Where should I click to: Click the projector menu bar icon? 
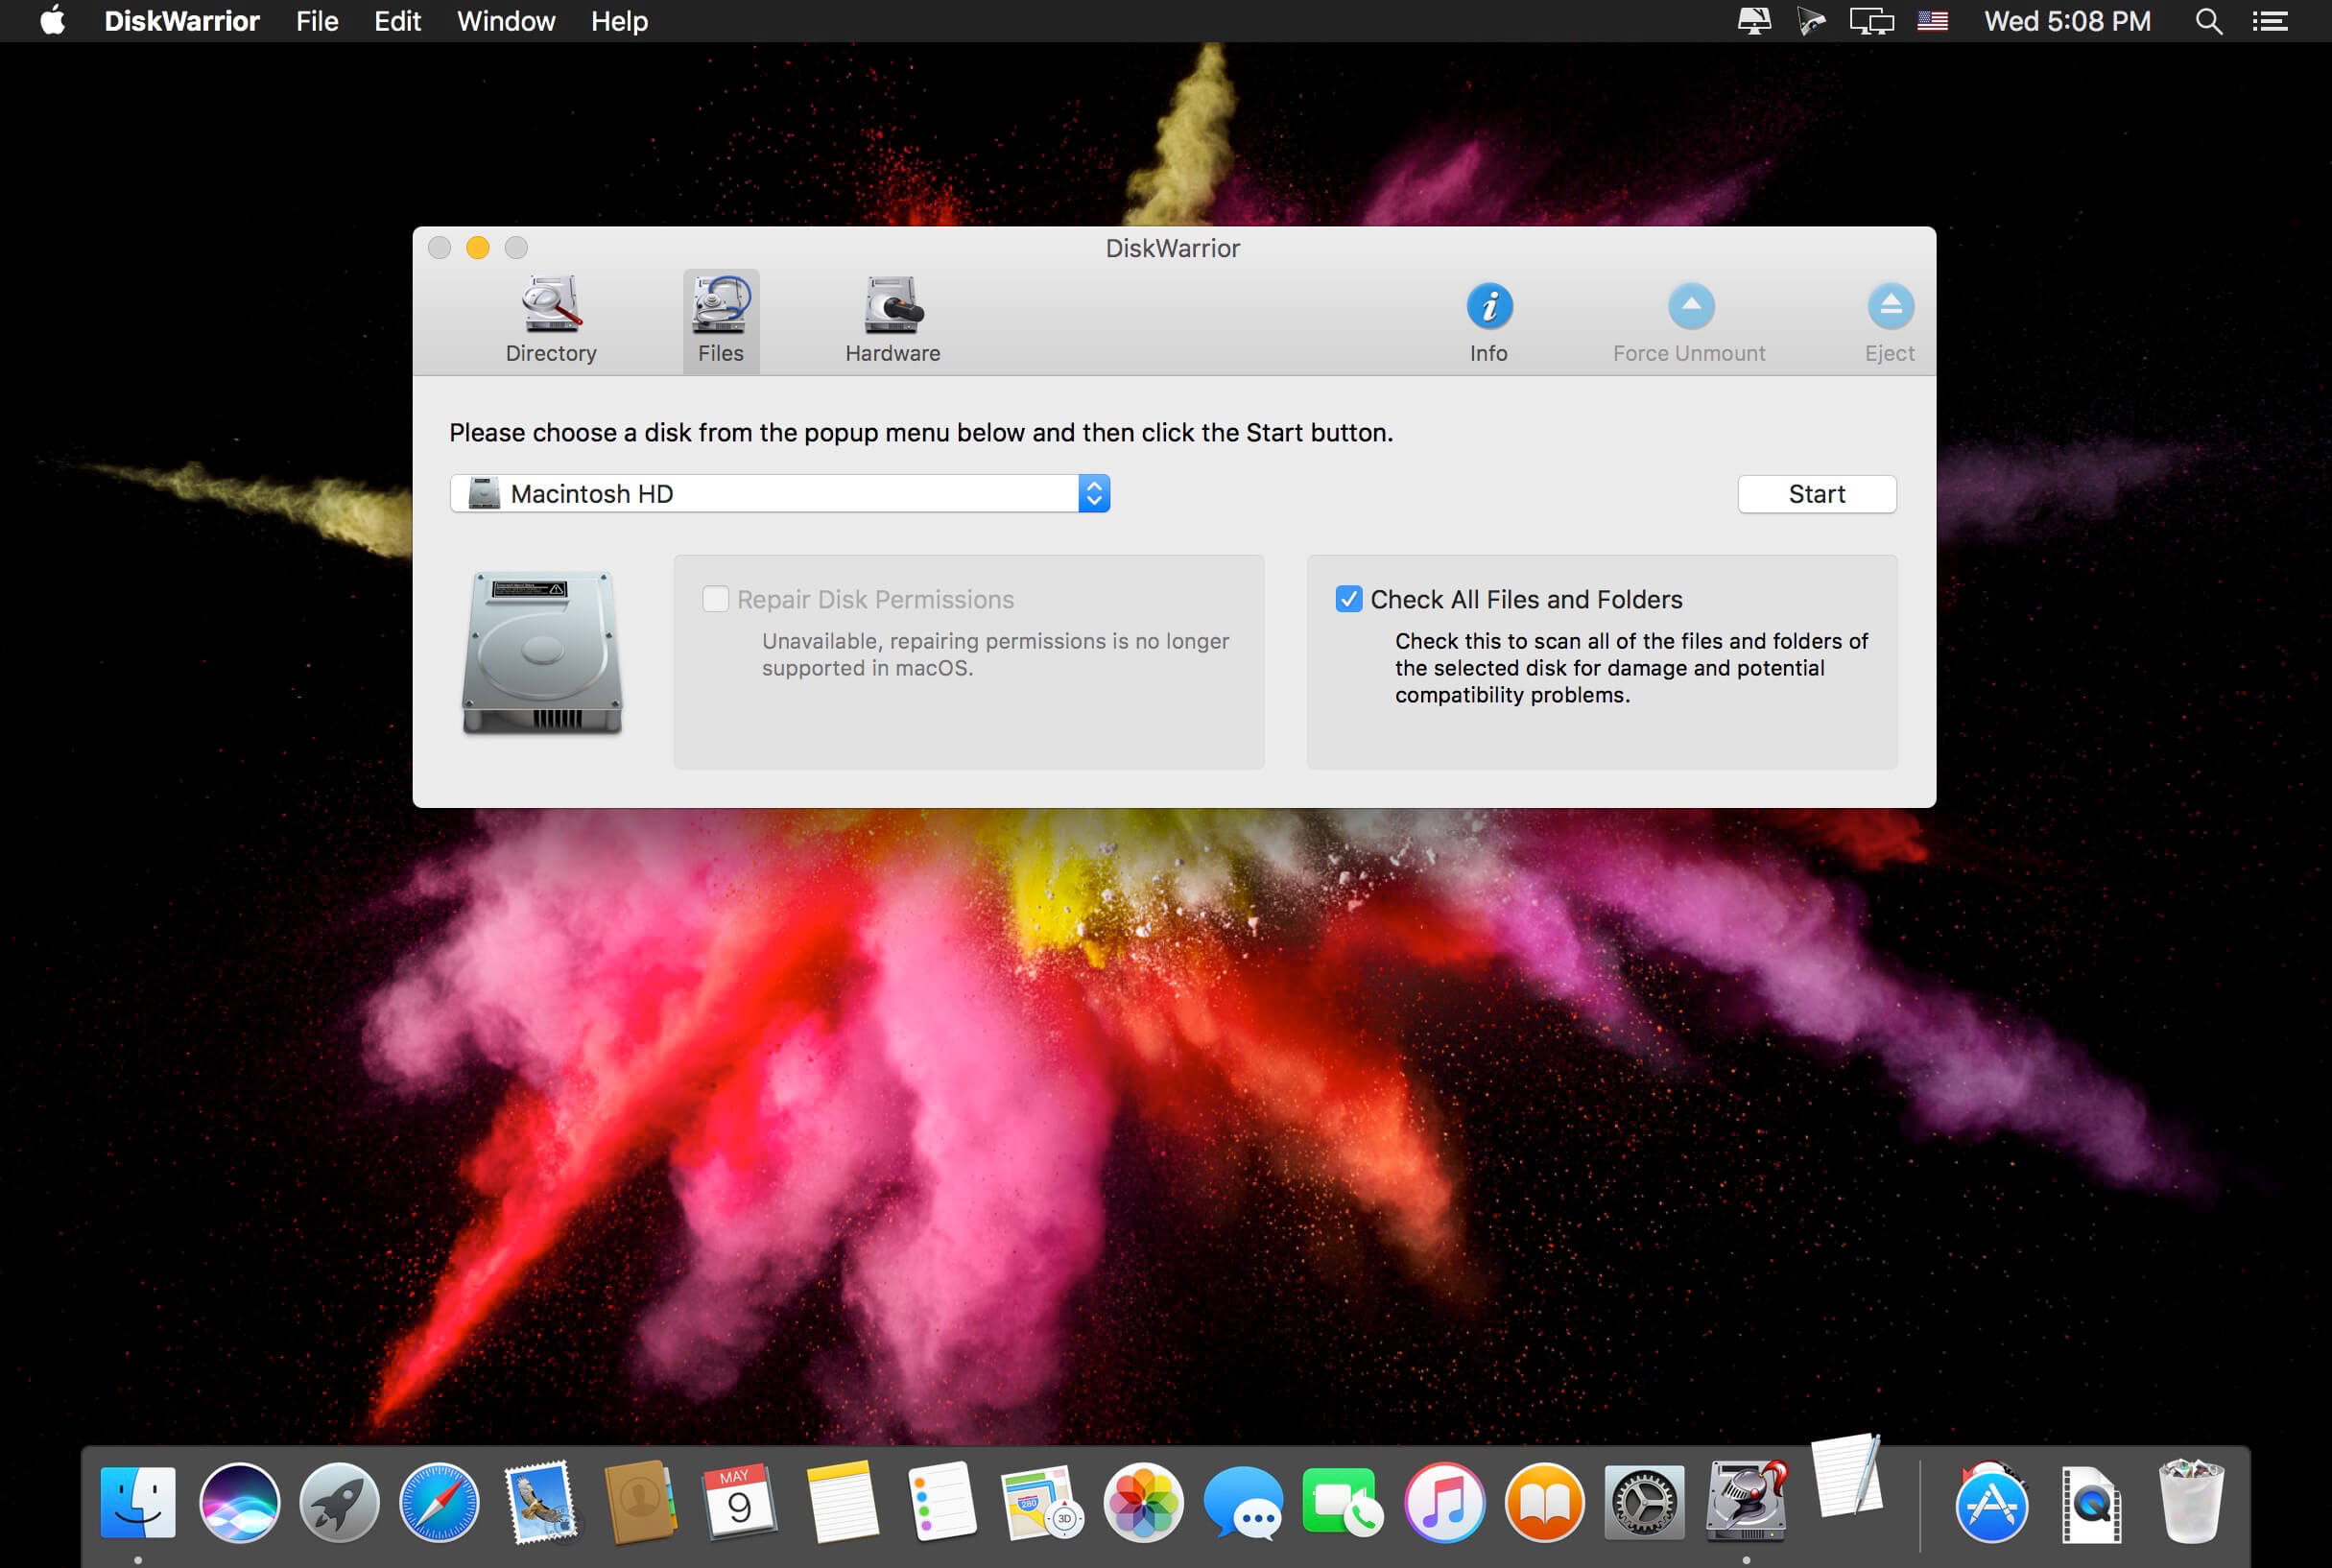pyautogui.click(x=1811, y=21)
